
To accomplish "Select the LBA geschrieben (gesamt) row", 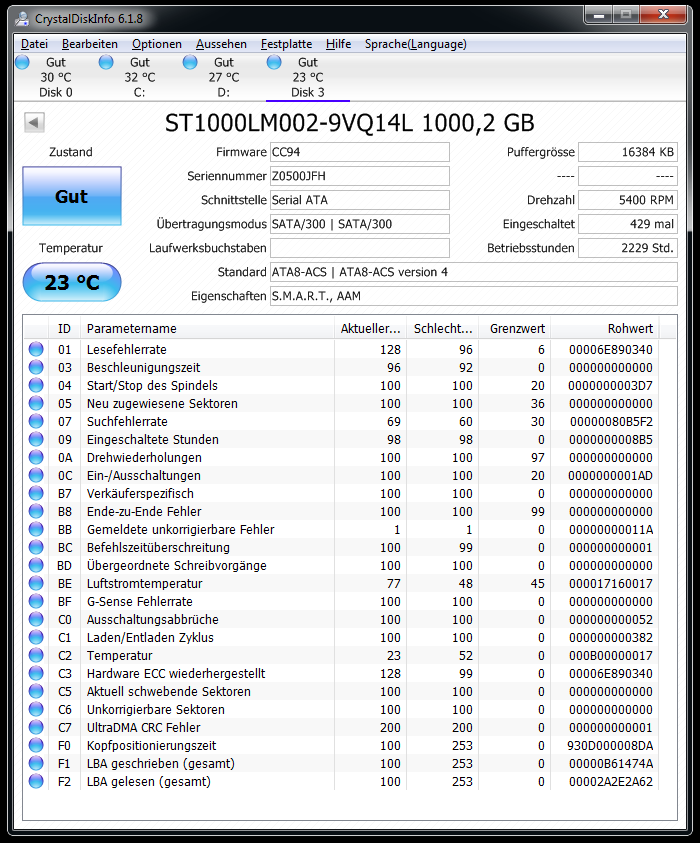I will point(341,763).
